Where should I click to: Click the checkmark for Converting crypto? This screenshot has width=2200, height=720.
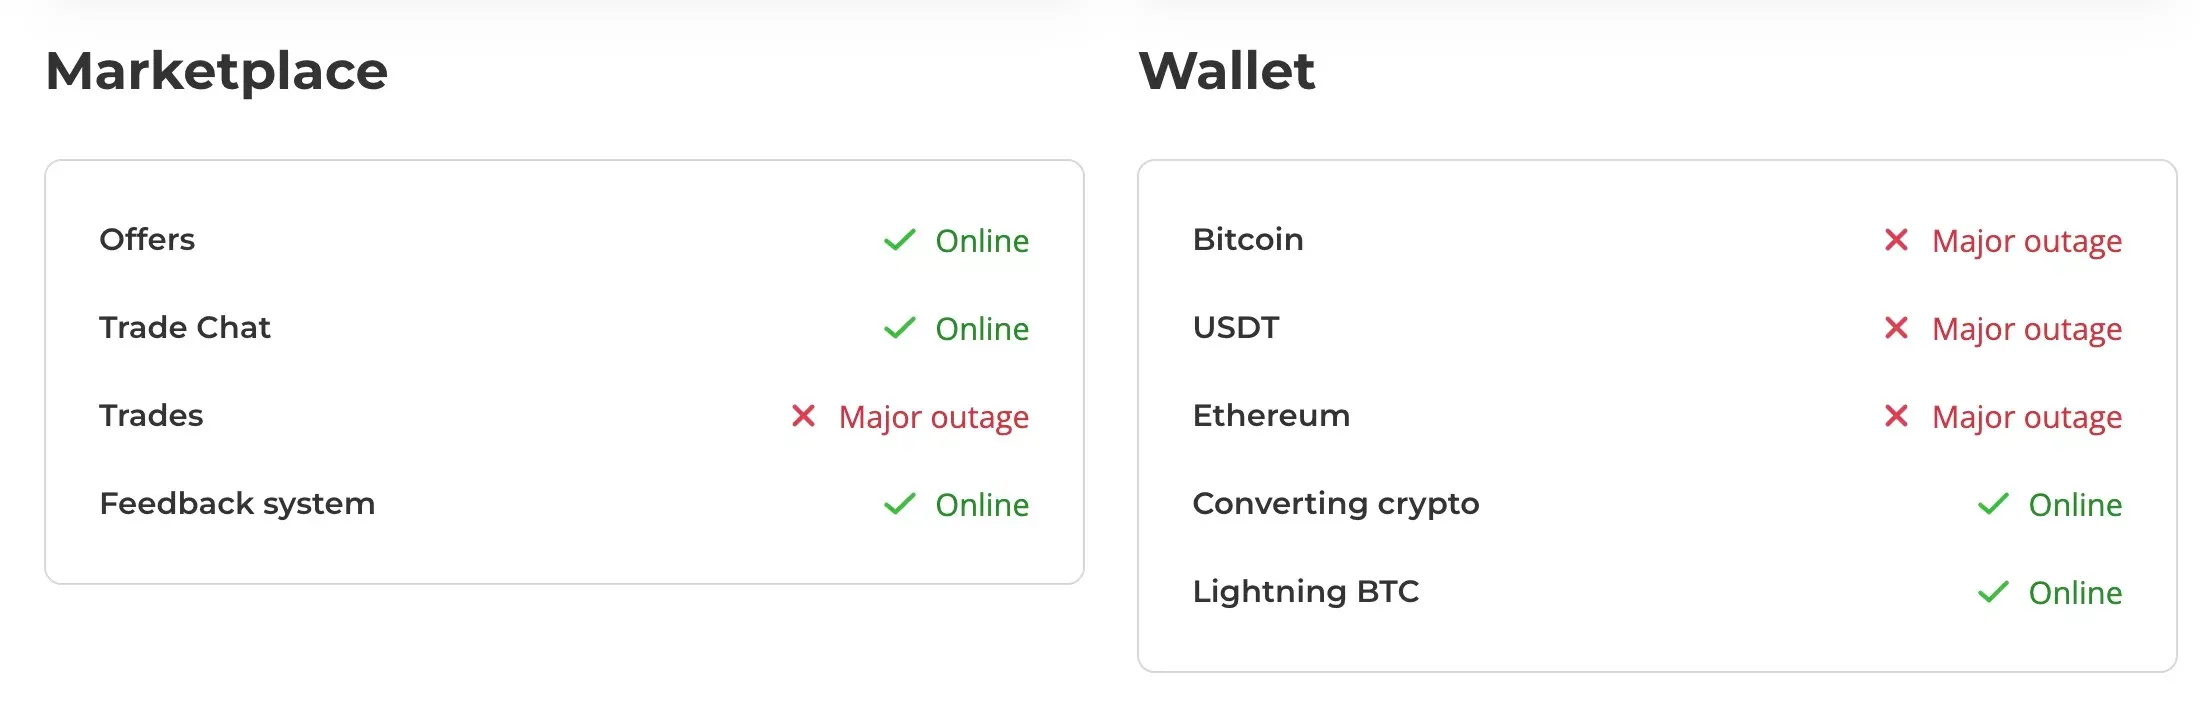click(1993, 504)
